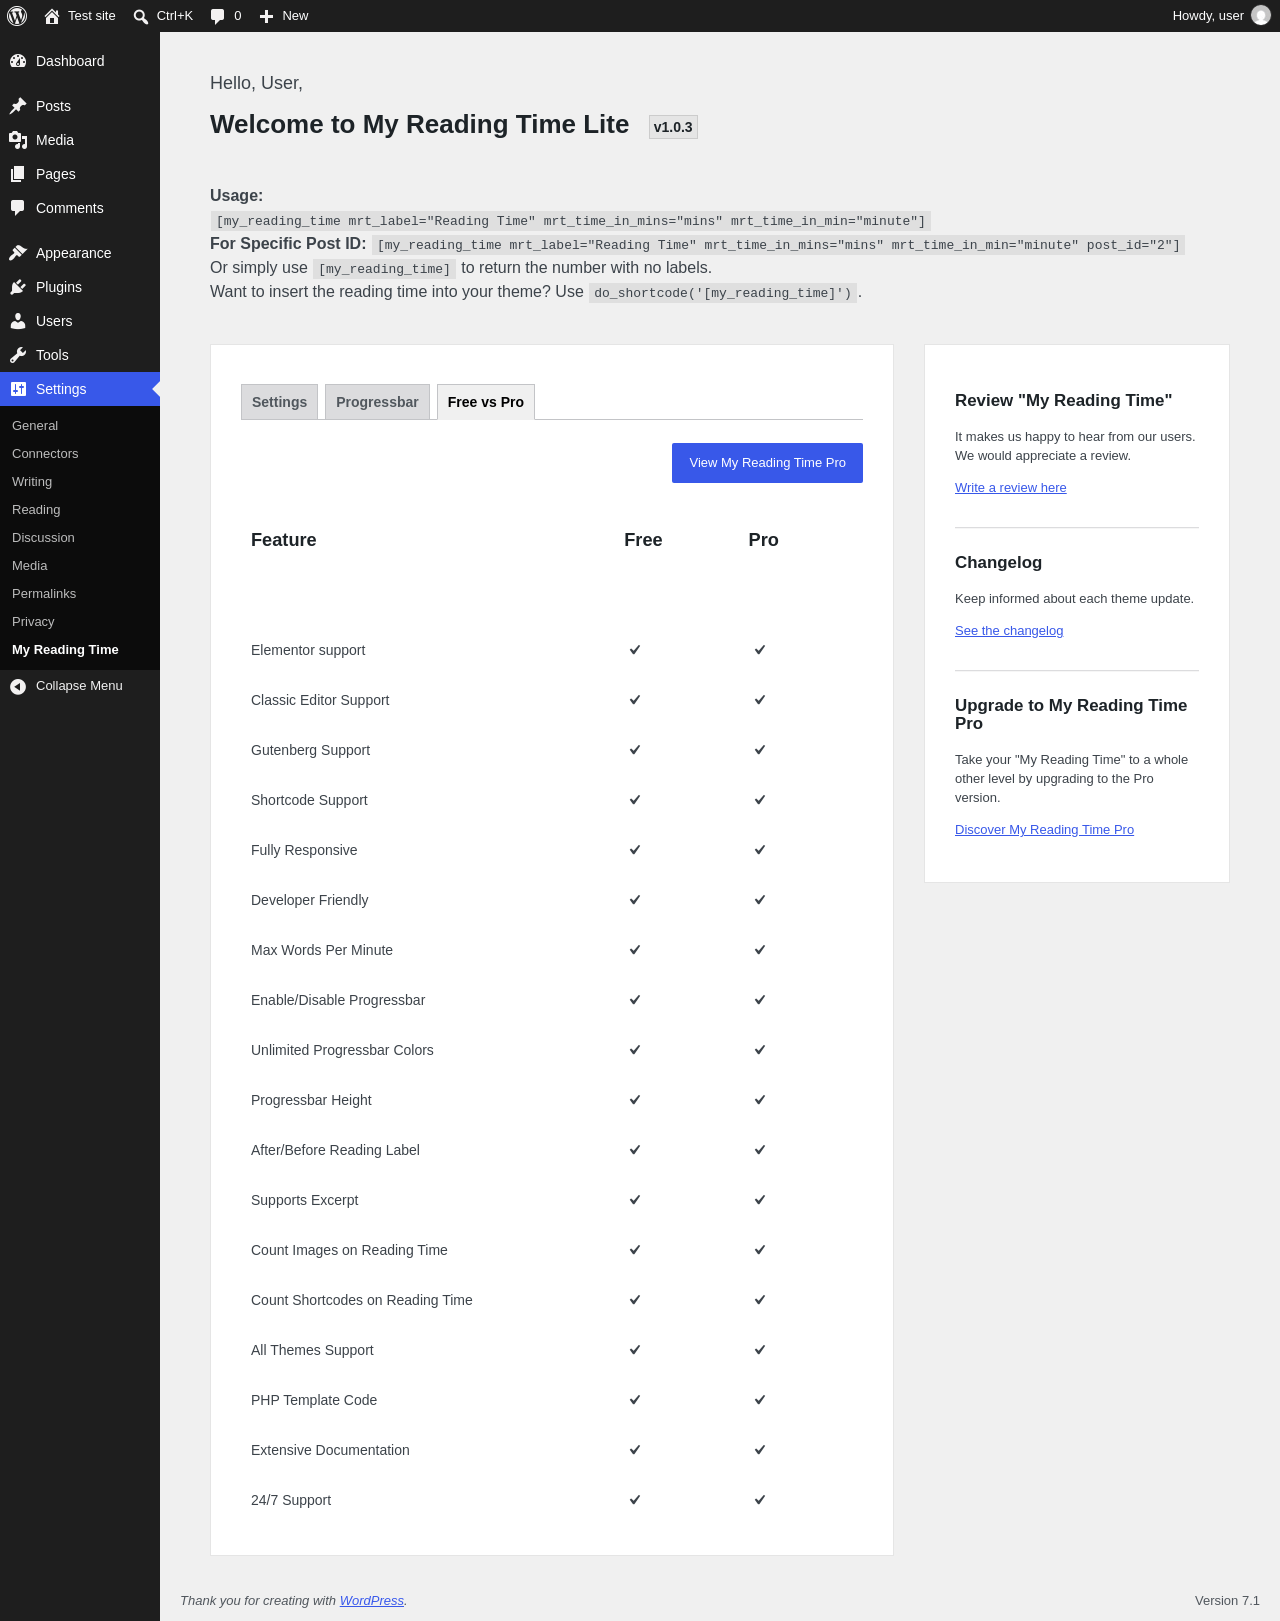Screen dimensions: 1280x1621
Task: Click the Supports Excerpt row label
Action: pos(305,1200)
